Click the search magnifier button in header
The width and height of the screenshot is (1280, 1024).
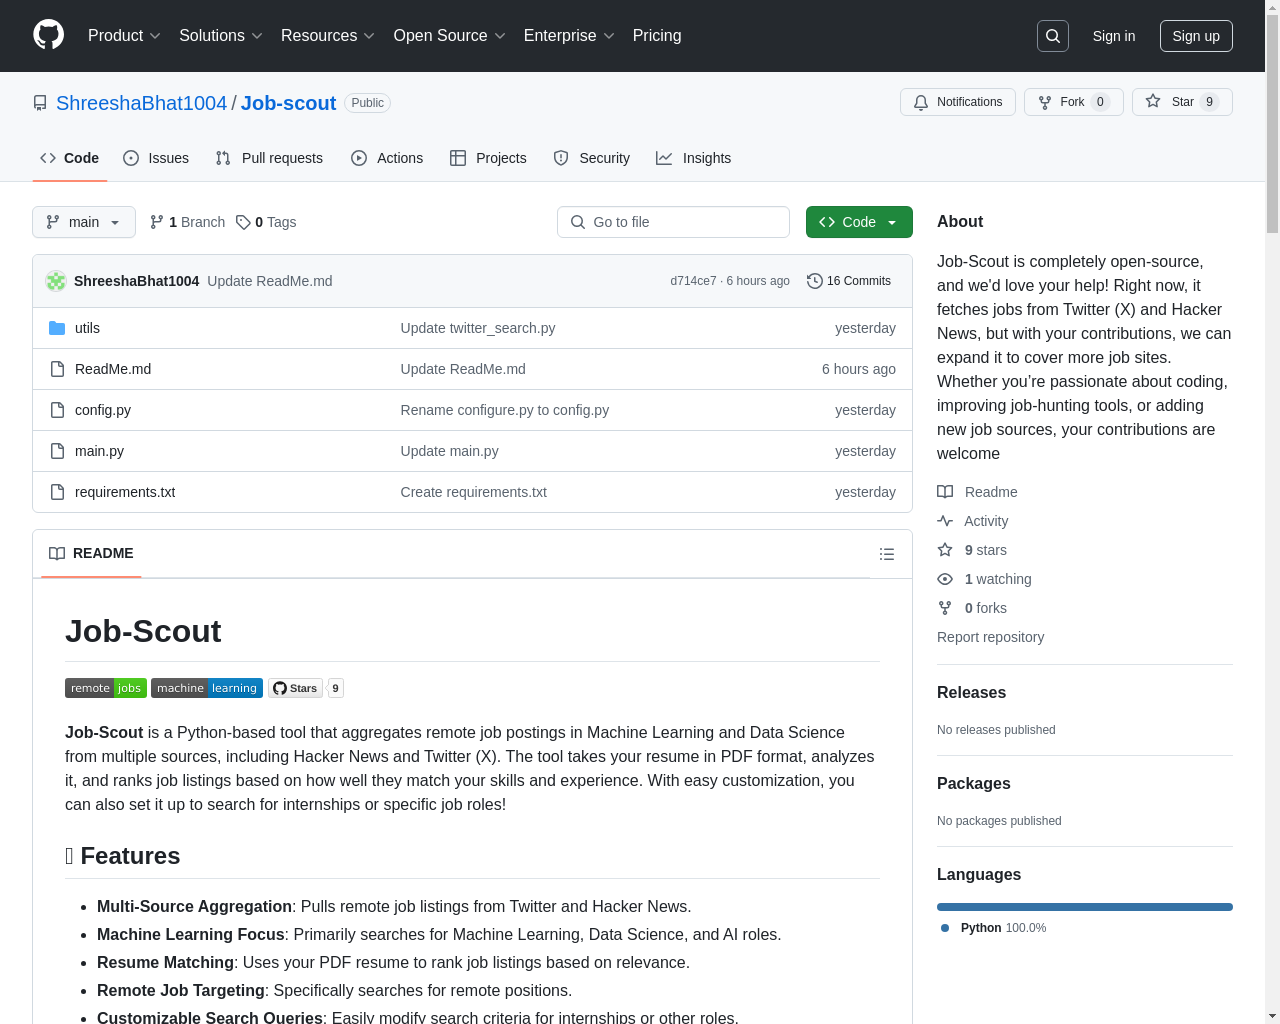(1053, 36)
